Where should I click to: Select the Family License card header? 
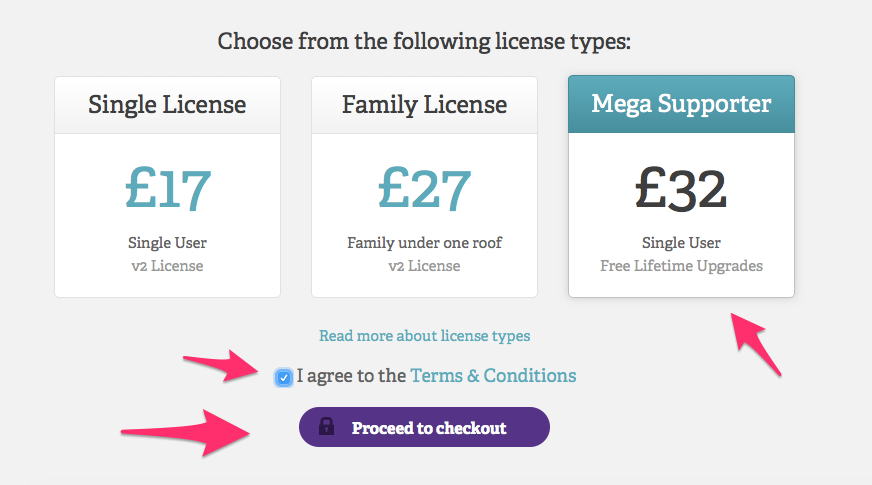pos(424,104)
